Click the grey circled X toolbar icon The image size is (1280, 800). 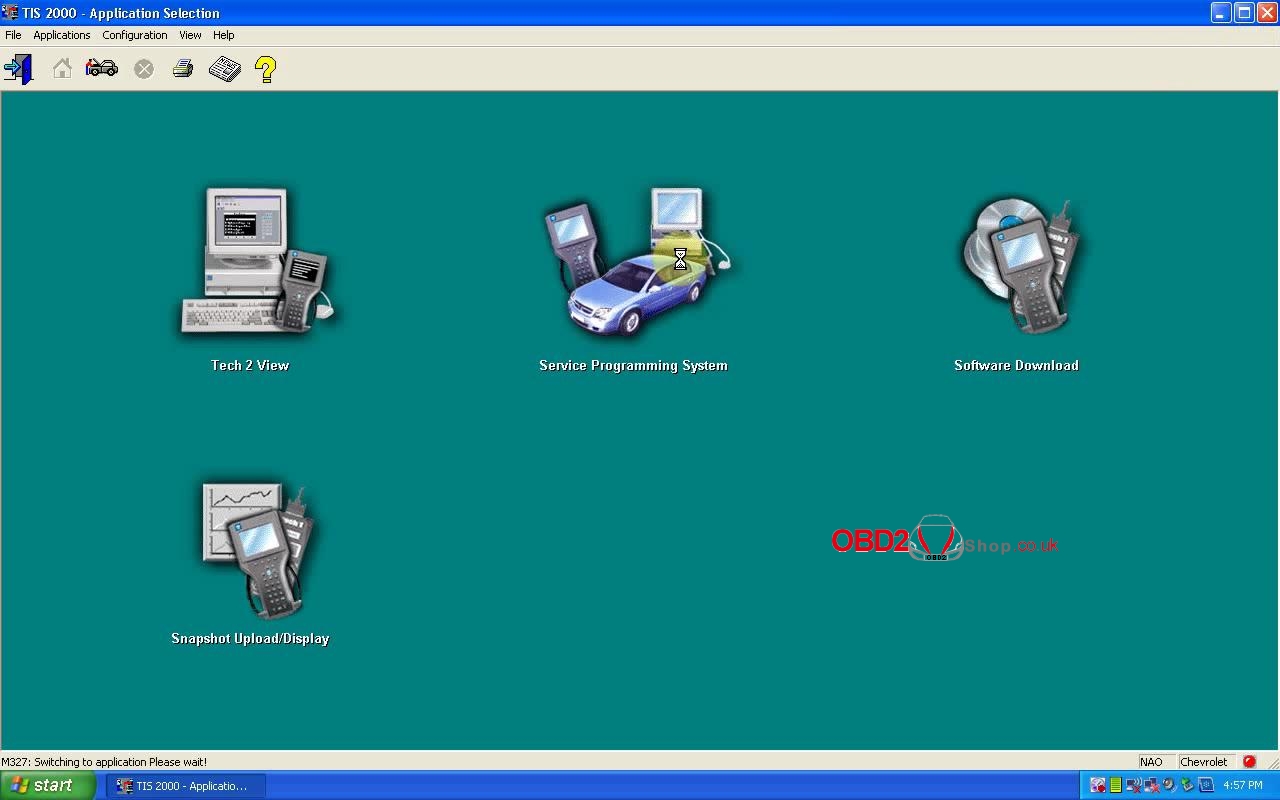(x=144, y=69)
